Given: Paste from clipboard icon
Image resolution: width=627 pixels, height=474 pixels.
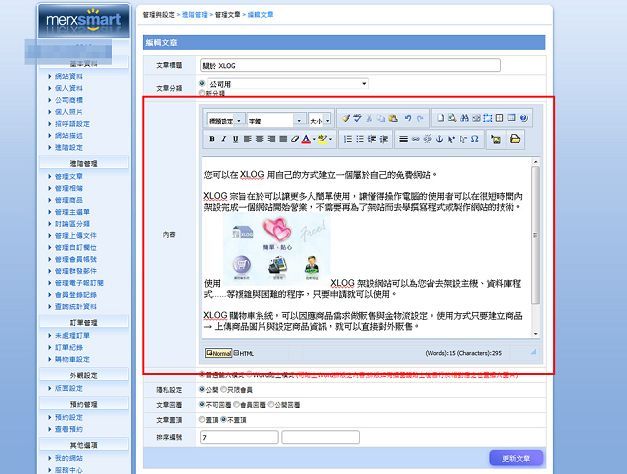Looking at the screenshot, I should (x=393, y=118).
